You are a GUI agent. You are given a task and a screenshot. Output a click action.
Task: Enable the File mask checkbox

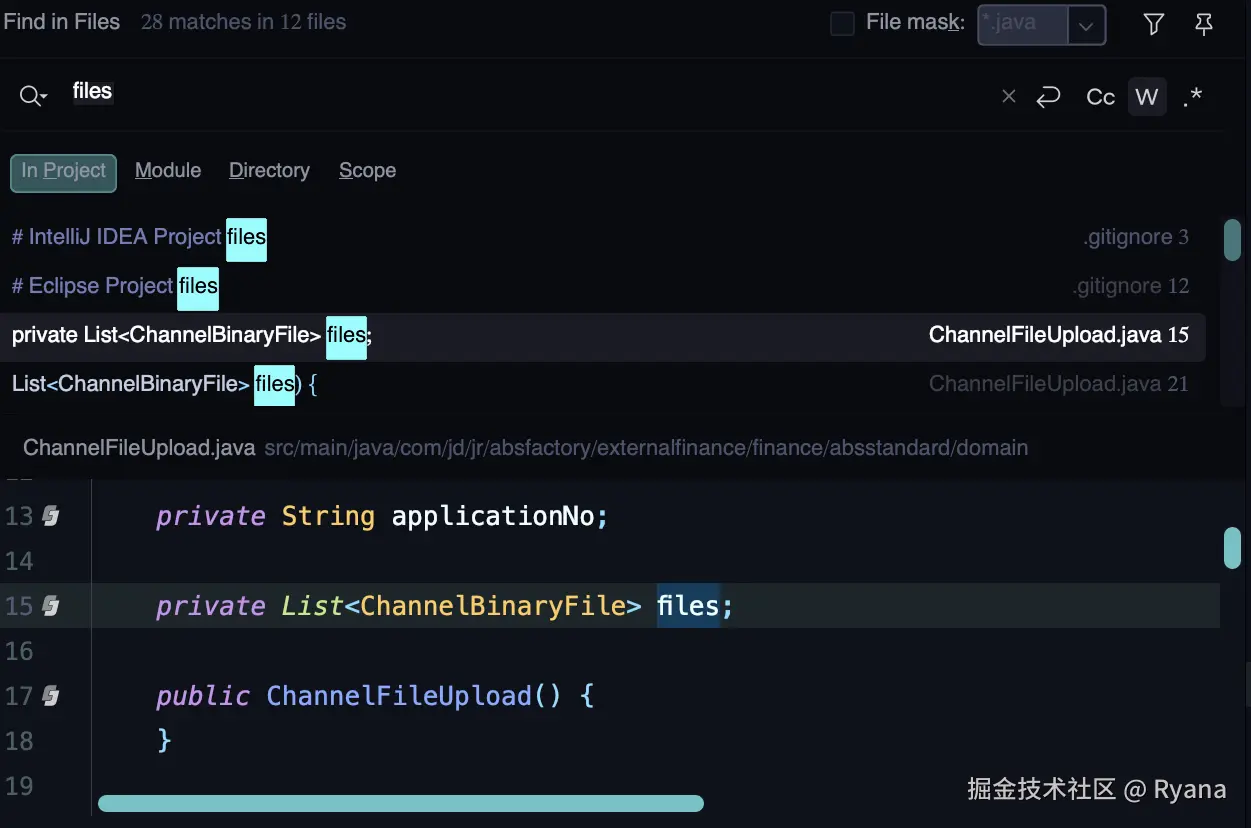pyautogui.click(x=843, y=24)
